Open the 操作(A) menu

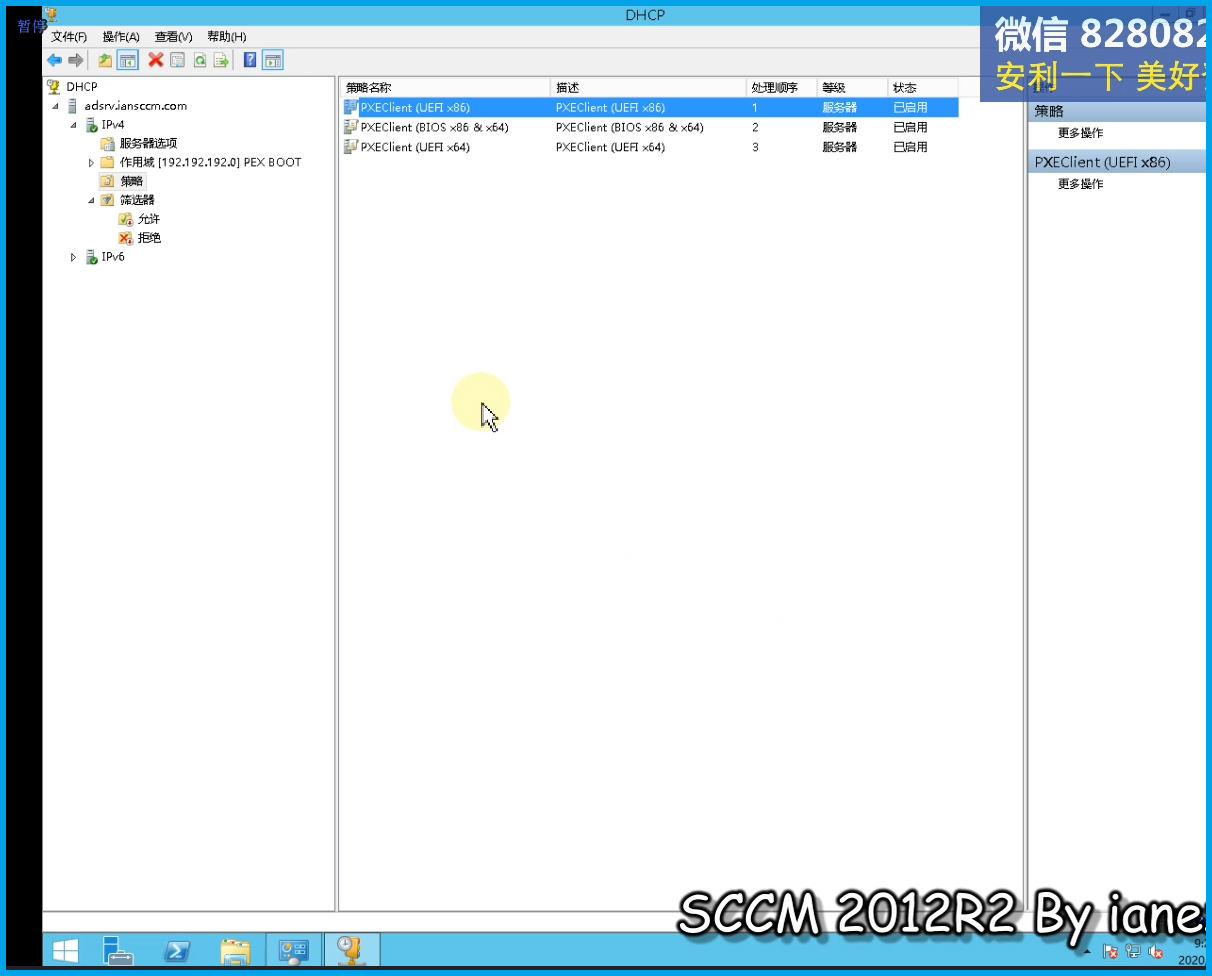(x=121, y=37)
